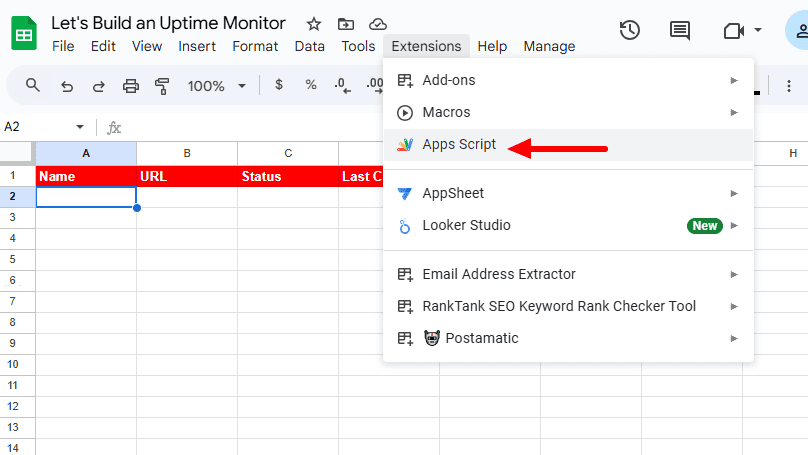Click the Postamatic submenu arrow
Viewport: 808px width, 455px height.
pyautogui.click(x=734, y=339)
